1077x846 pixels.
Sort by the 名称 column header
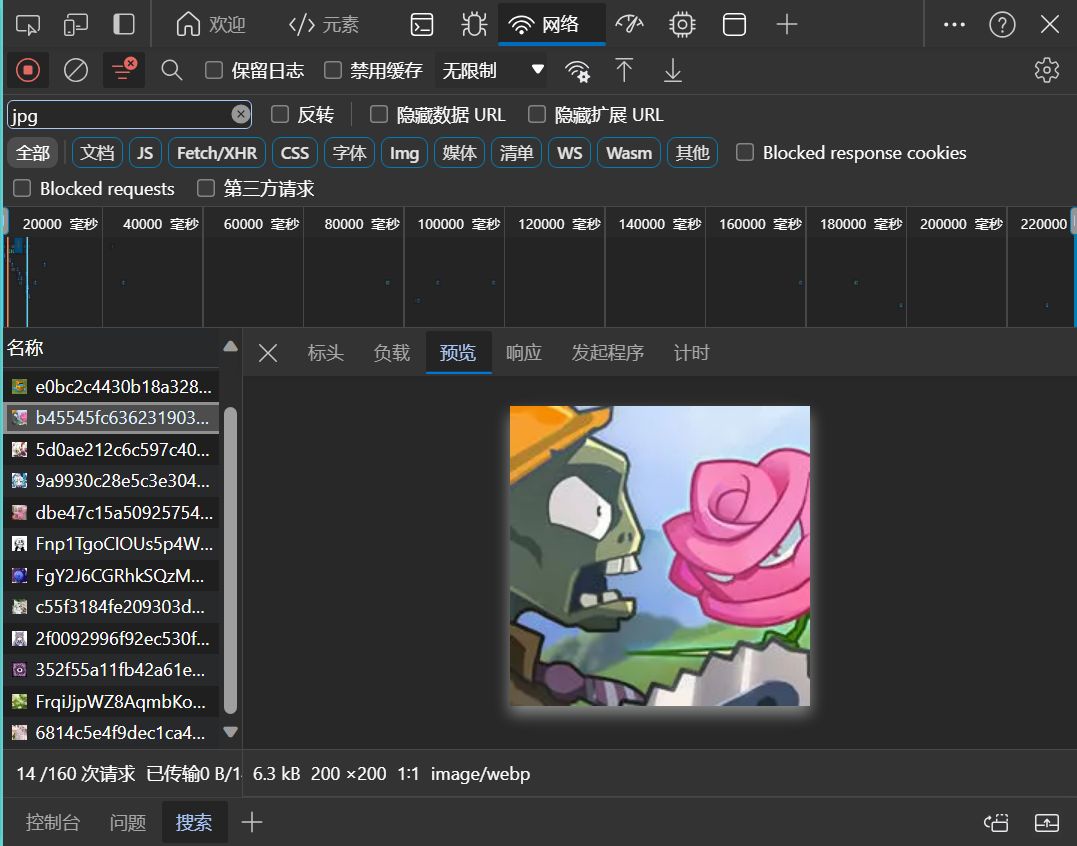click(x=113, y=348)
